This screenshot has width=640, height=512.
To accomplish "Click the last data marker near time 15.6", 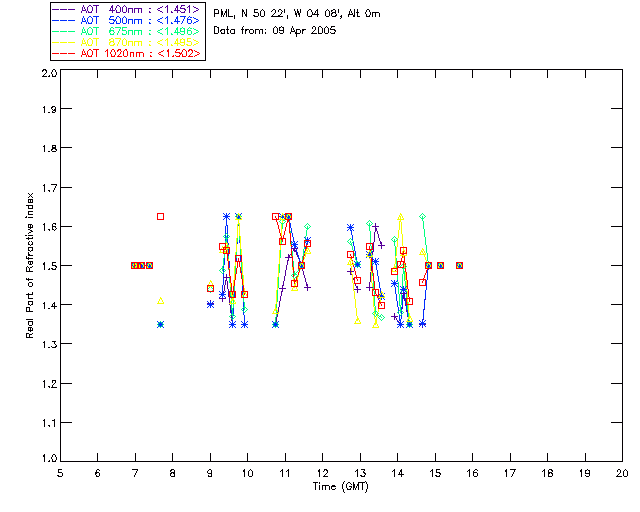I will [459, 265].
